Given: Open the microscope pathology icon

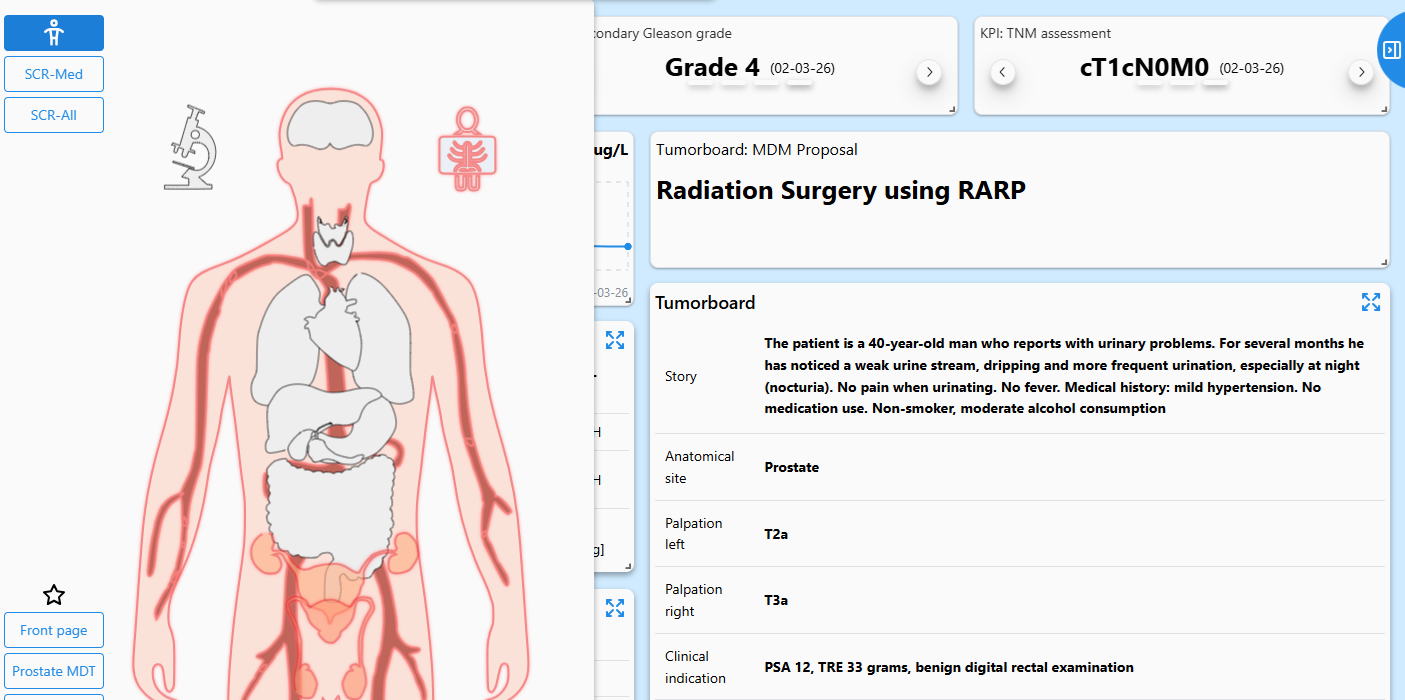Looking at the screenshot, I should click(191, 148).
